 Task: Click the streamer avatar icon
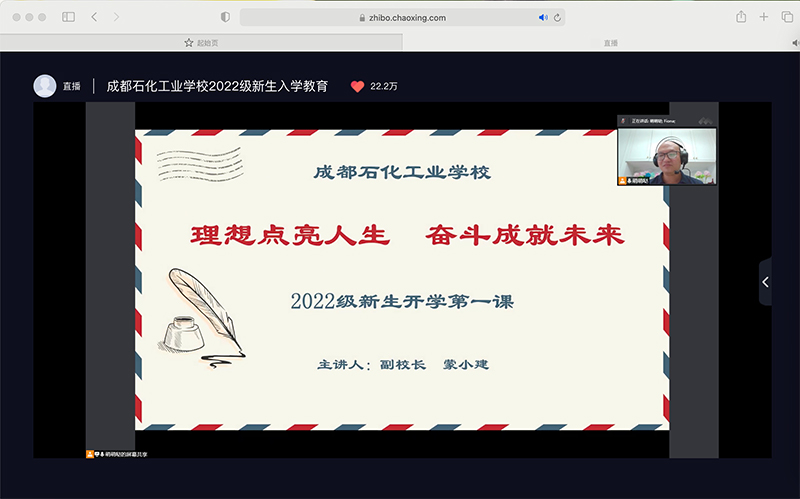point(45,86)
